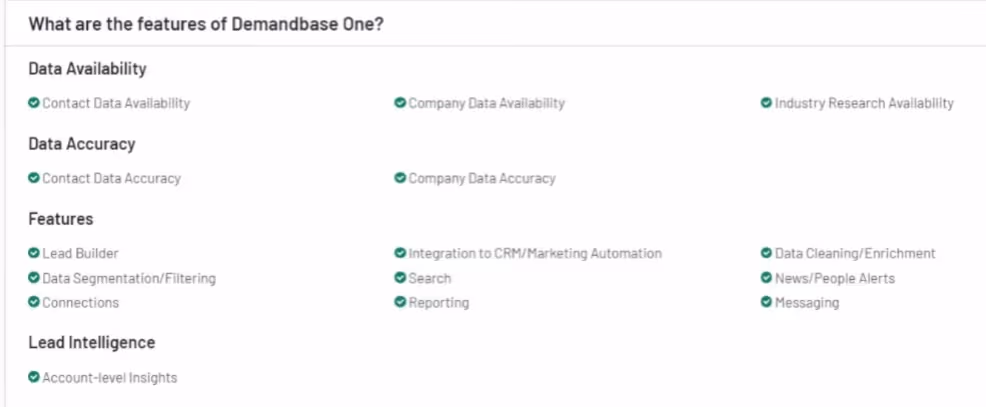Image resolution: width=986 pixels, height=407 pixels.
Task: Click the check icon beside Data Cleaning/Enrichment
Action: click(766, 253)
